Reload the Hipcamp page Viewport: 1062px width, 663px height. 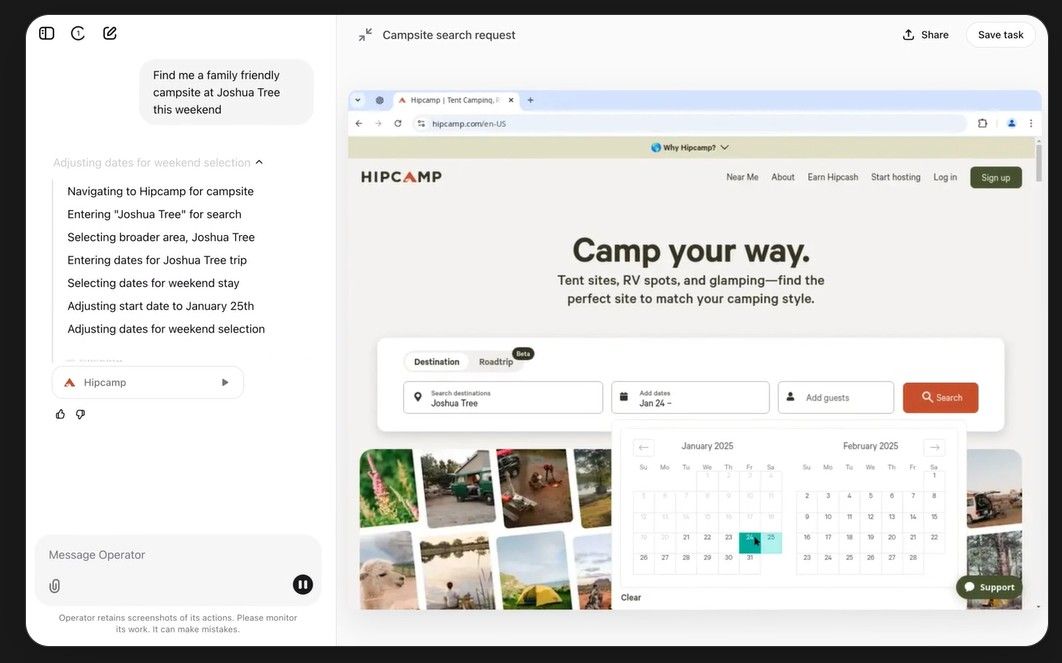(398, 123)
